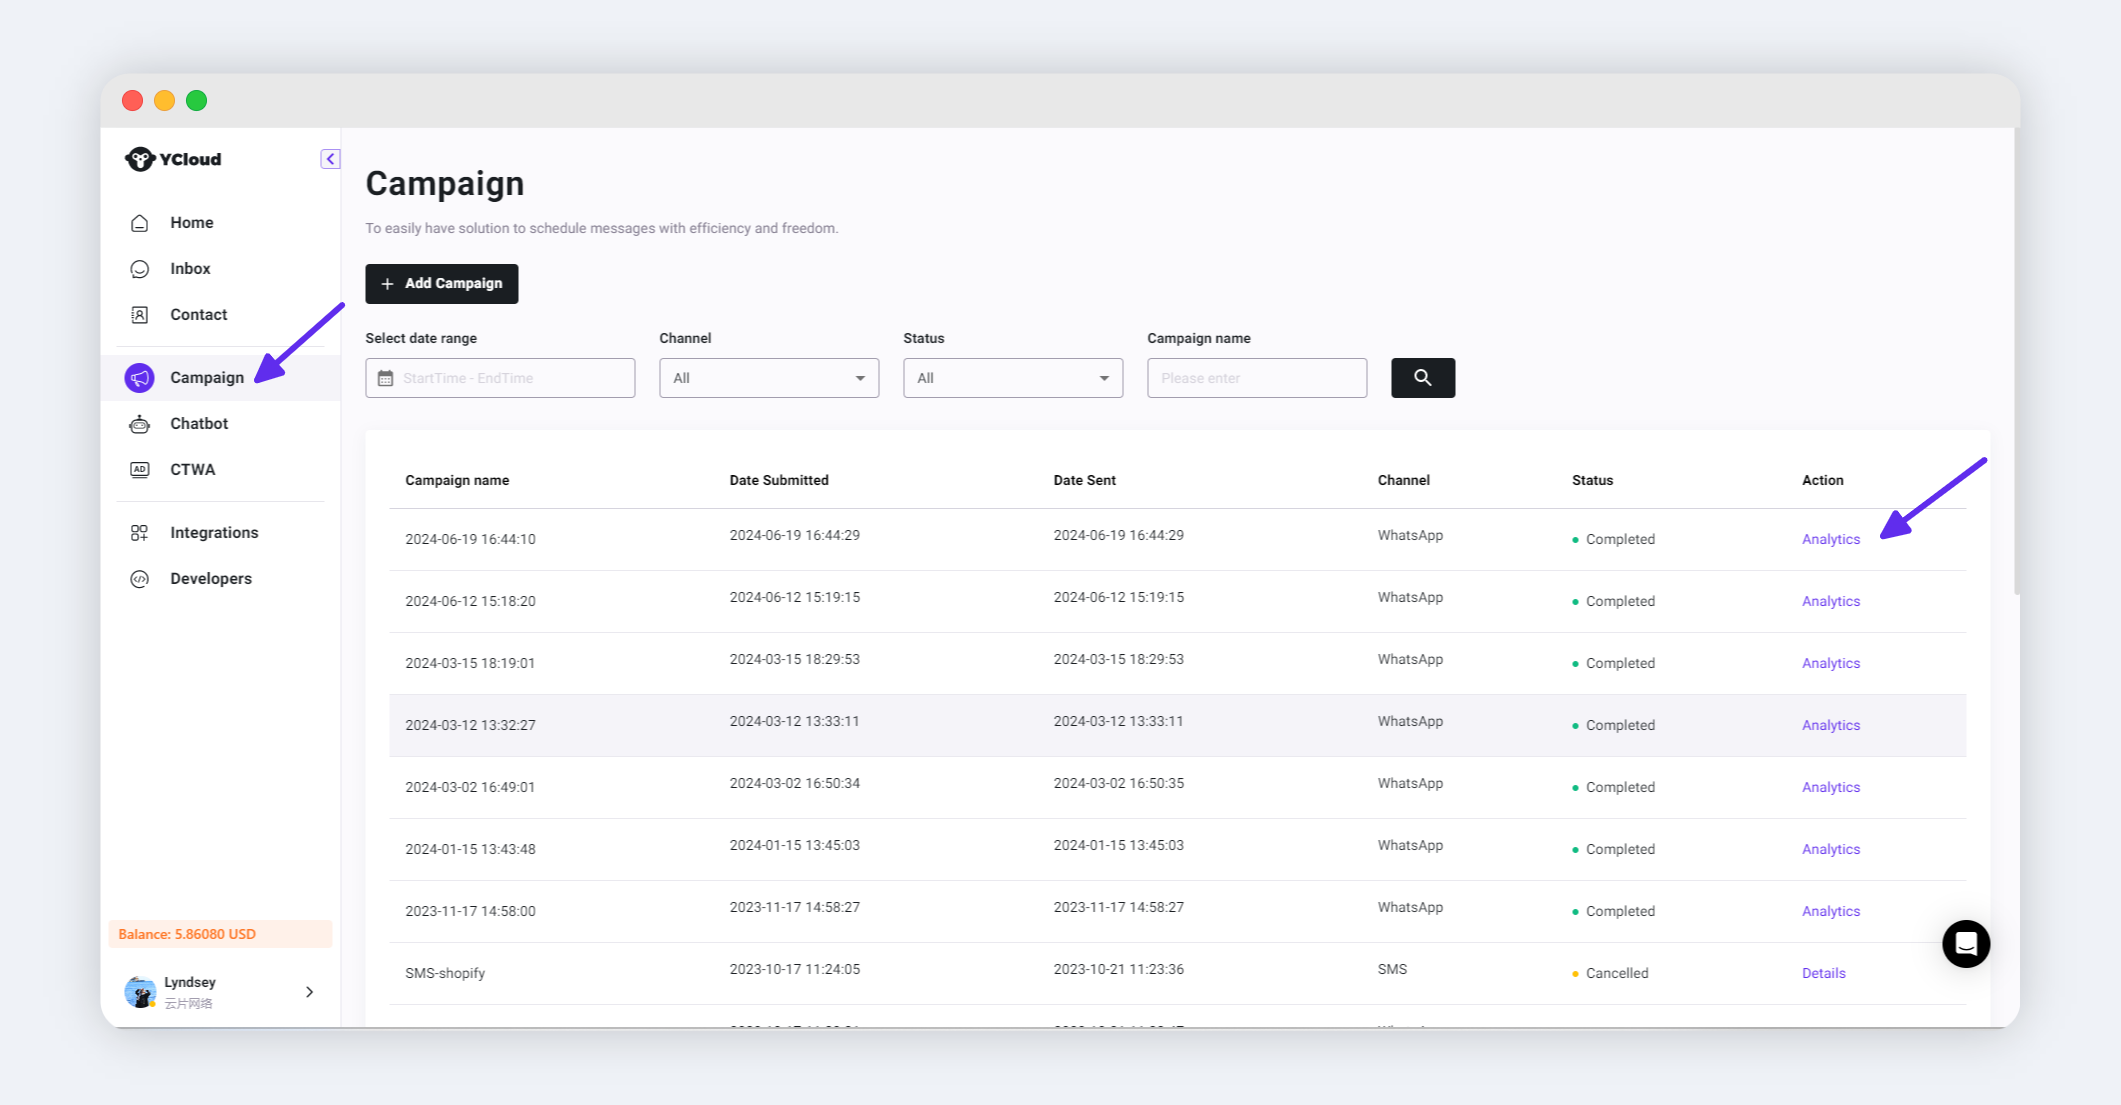Open Inbox via its chat bubble icon
The image size is (2121, 1105).
point(140,269)
